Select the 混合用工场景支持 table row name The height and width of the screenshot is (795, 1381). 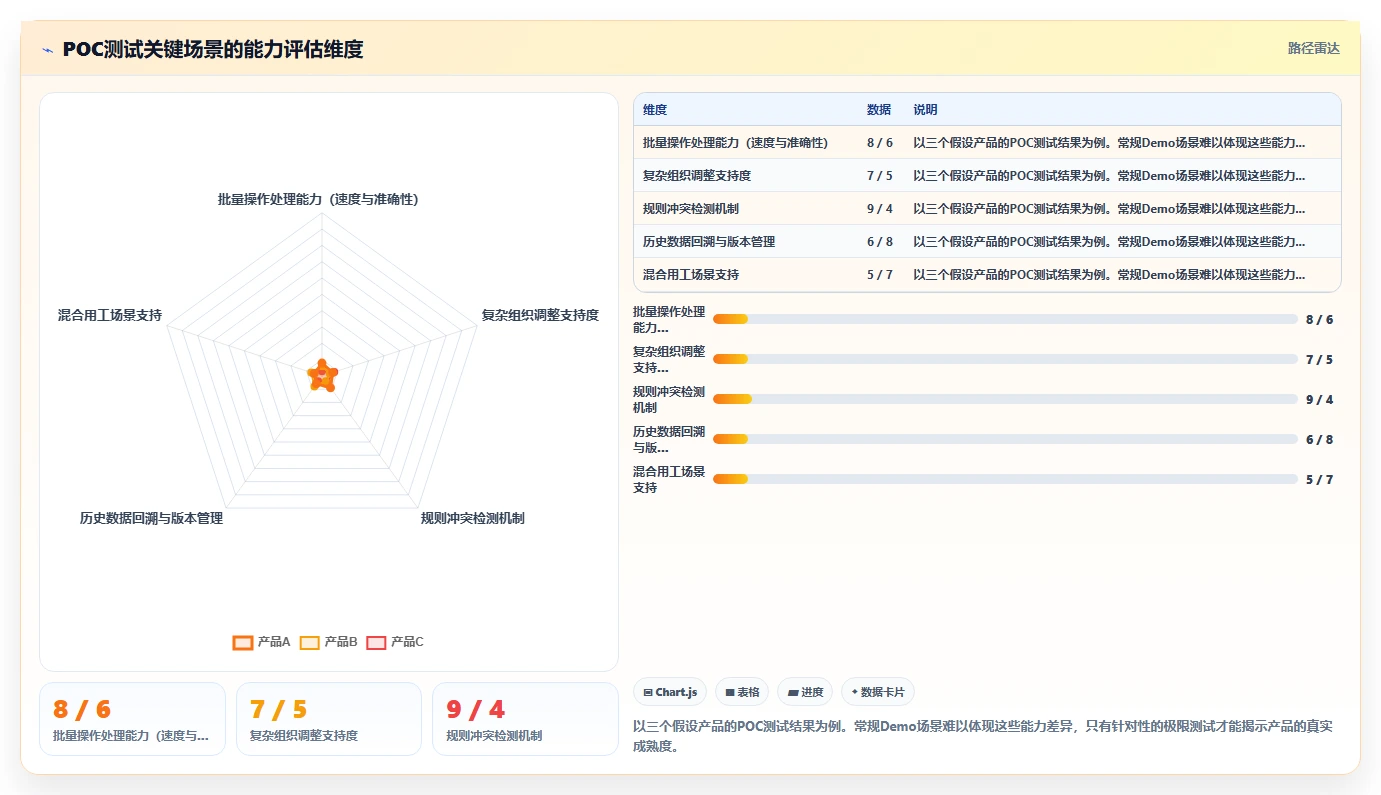pyautogui.click(x=691, y=275)
